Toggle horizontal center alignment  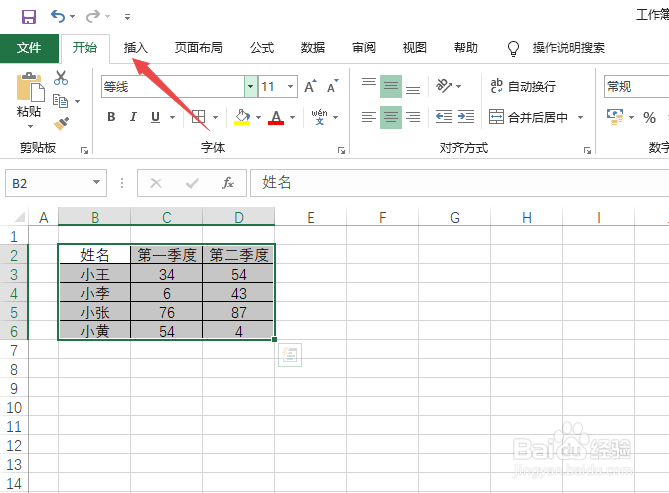click(391, 117)
